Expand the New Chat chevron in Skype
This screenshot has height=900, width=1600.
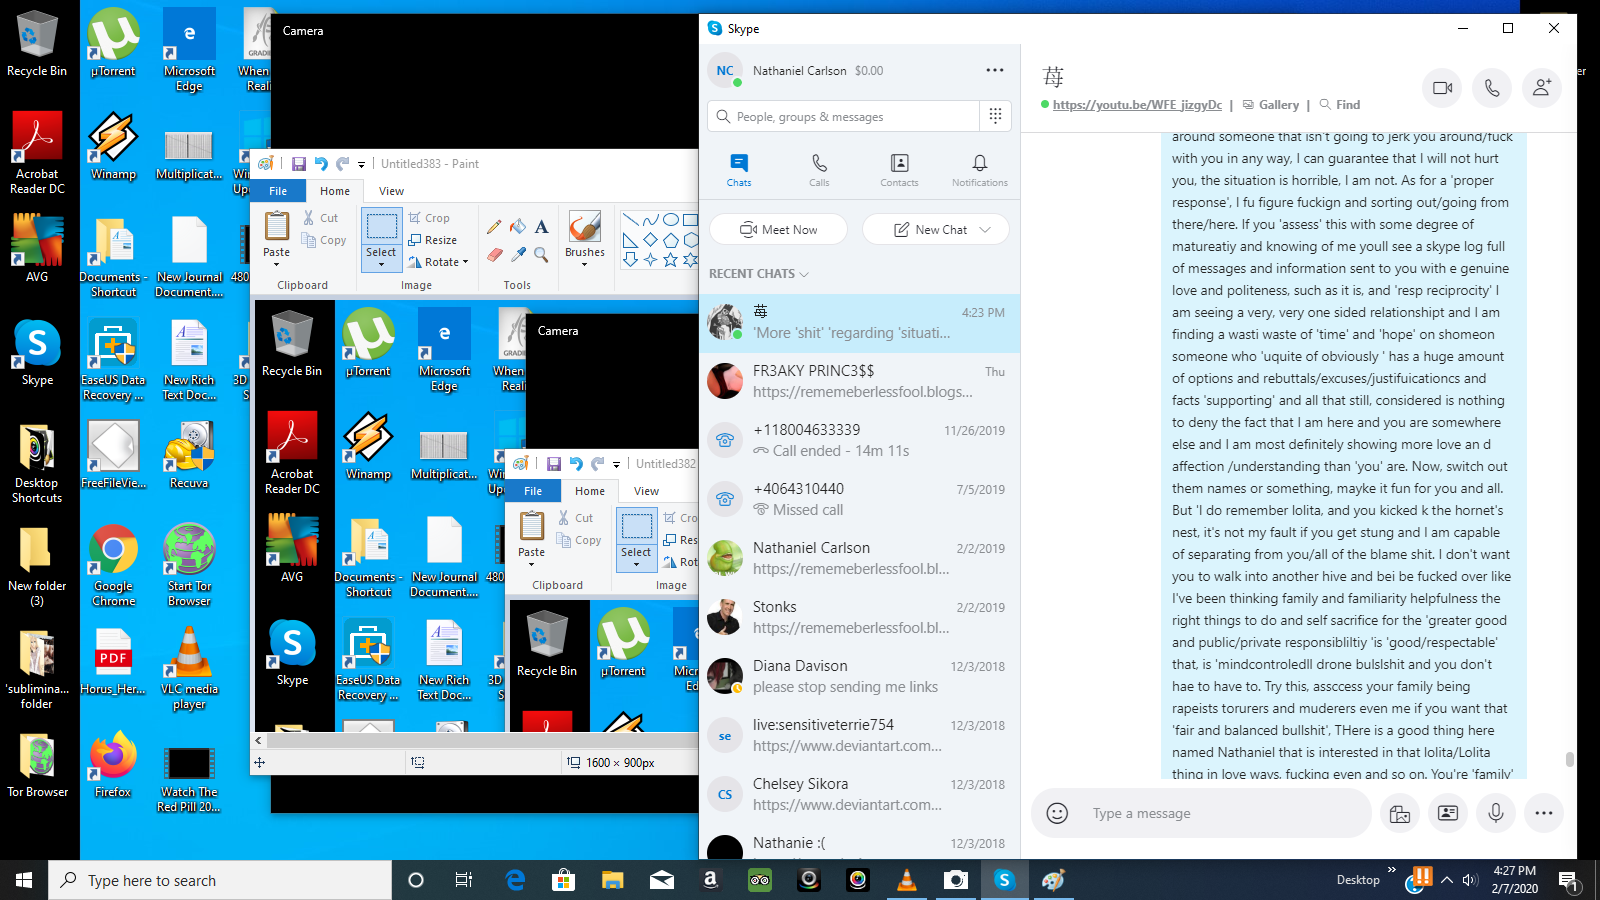click(985, 229)
